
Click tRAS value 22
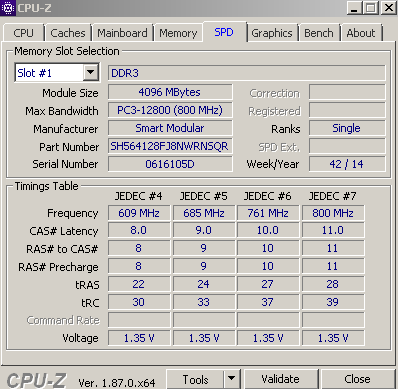click(x=139, y=284)
